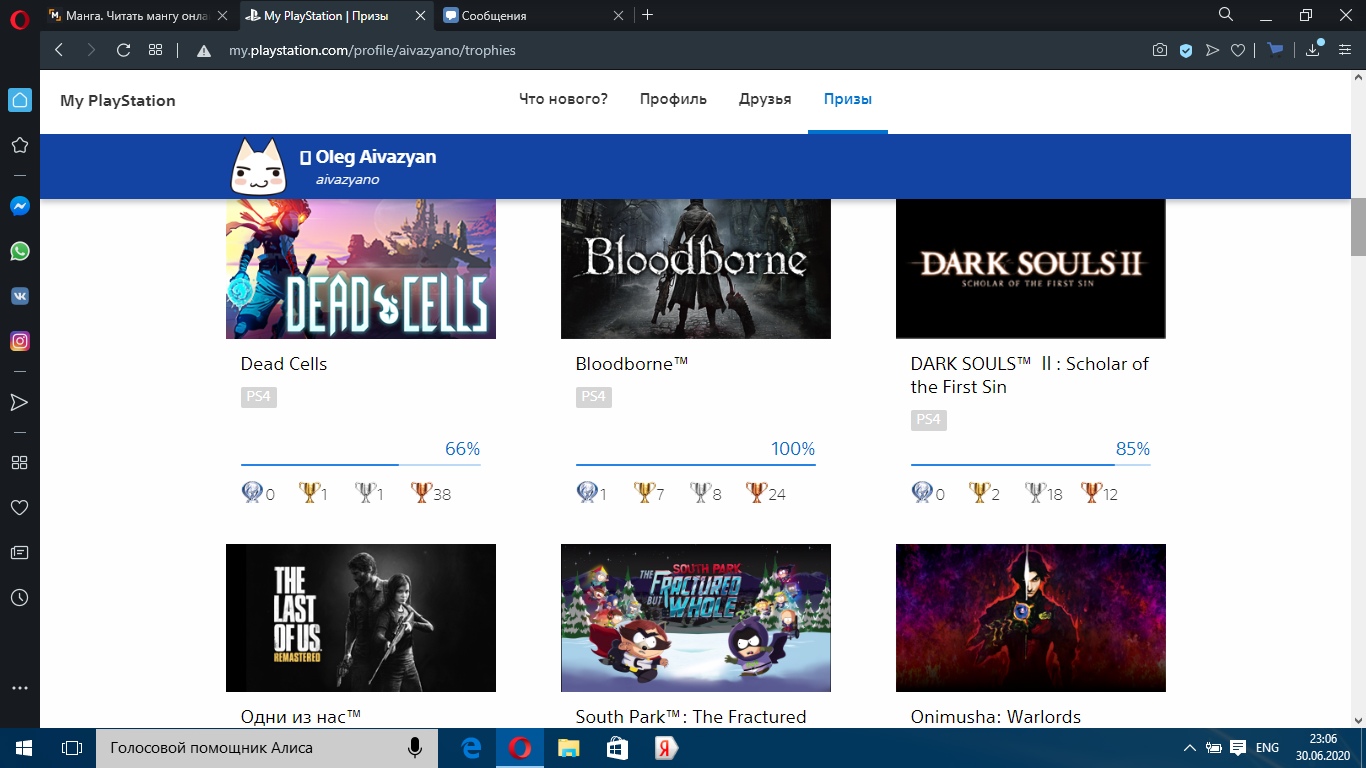Open the Что нового? section
Viewport: 1366px width, 768px height.
564,99
